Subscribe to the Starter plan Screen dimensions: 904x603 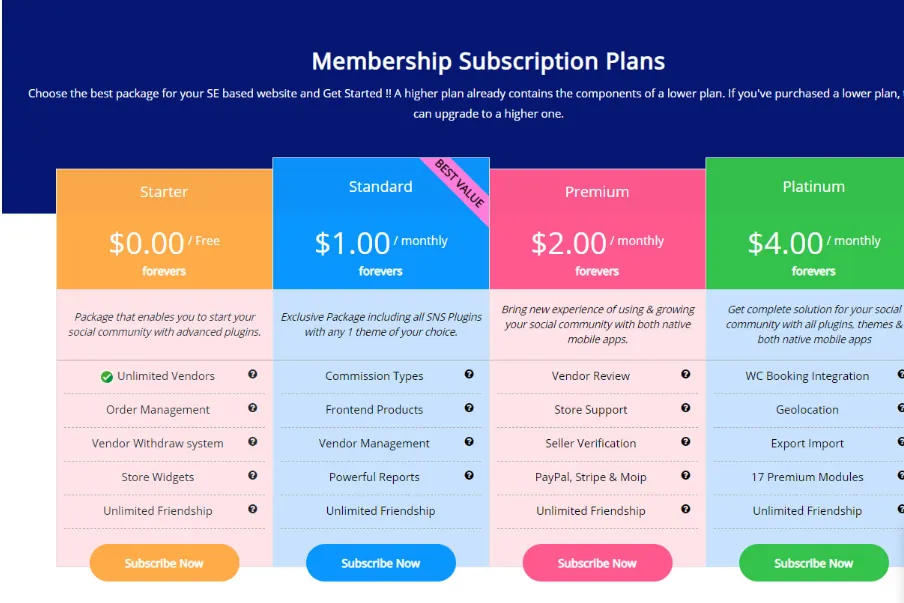pos(164,563)
